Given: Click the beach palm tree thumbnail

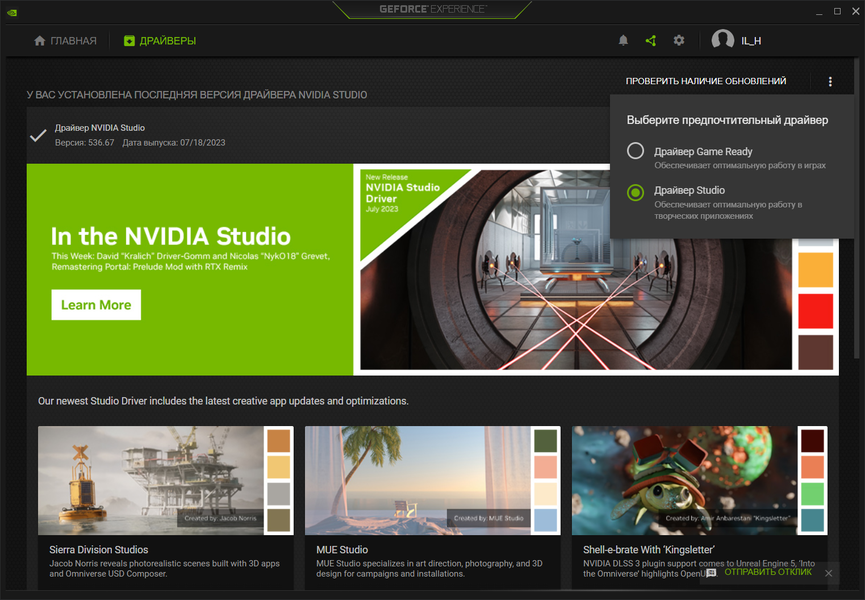Looking at the screenshot, I should point(418,480).
